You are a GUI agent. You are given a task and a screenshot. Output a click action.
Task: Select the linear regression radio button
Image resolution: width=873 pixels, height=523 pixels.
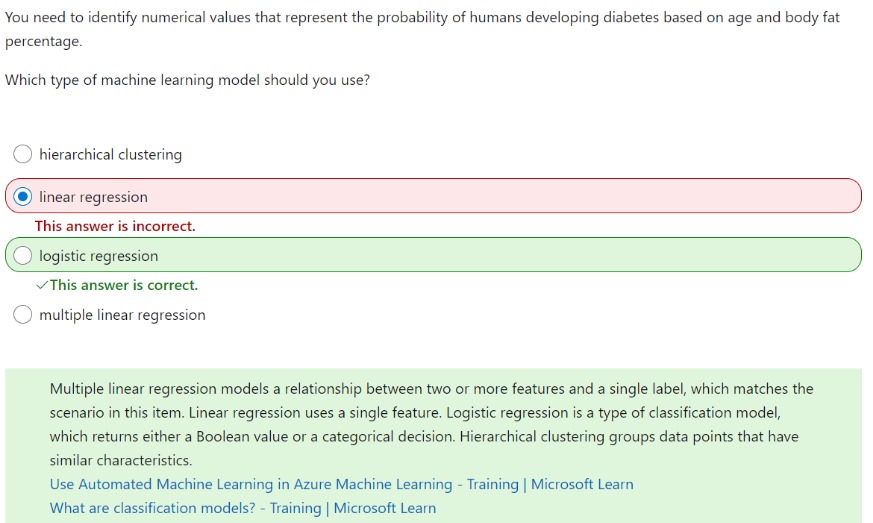coord(22,197)
